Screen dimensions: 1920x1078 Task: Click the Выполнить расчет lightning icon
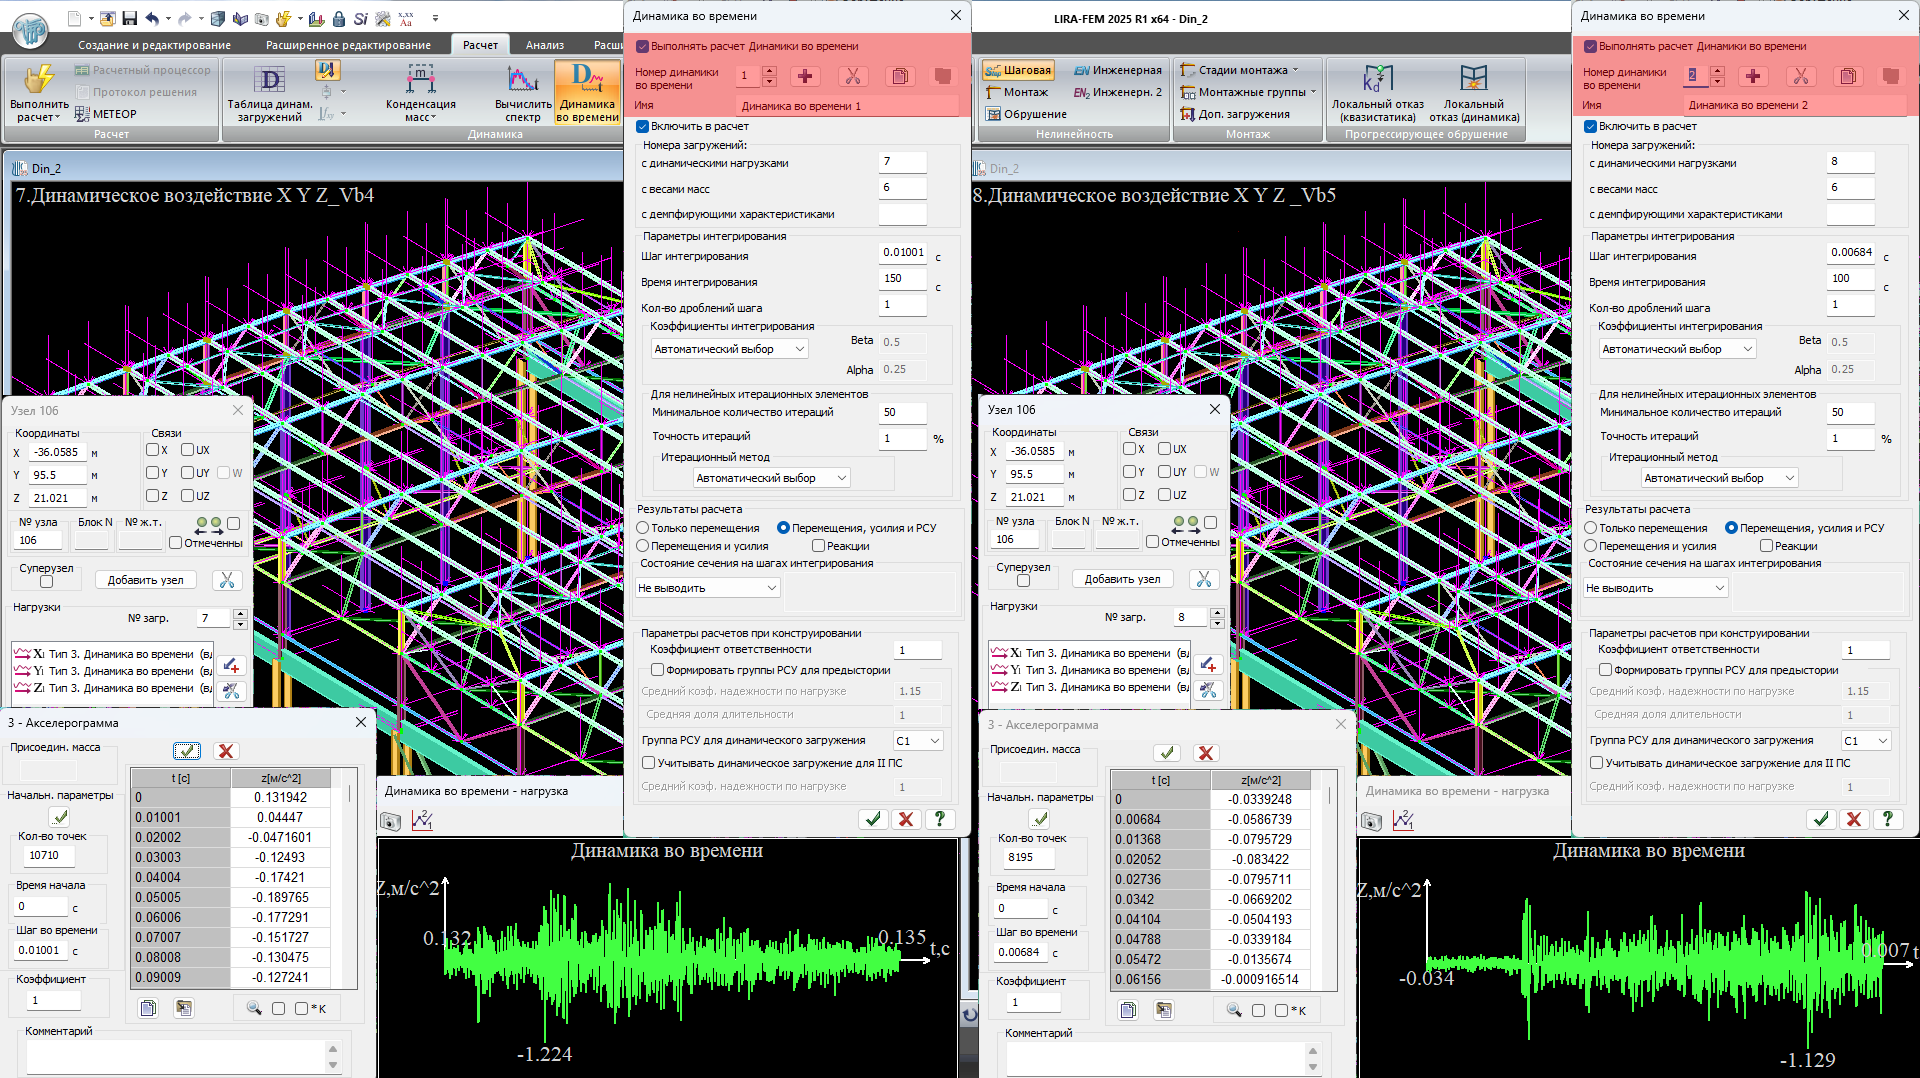click(x=39, y=80)
